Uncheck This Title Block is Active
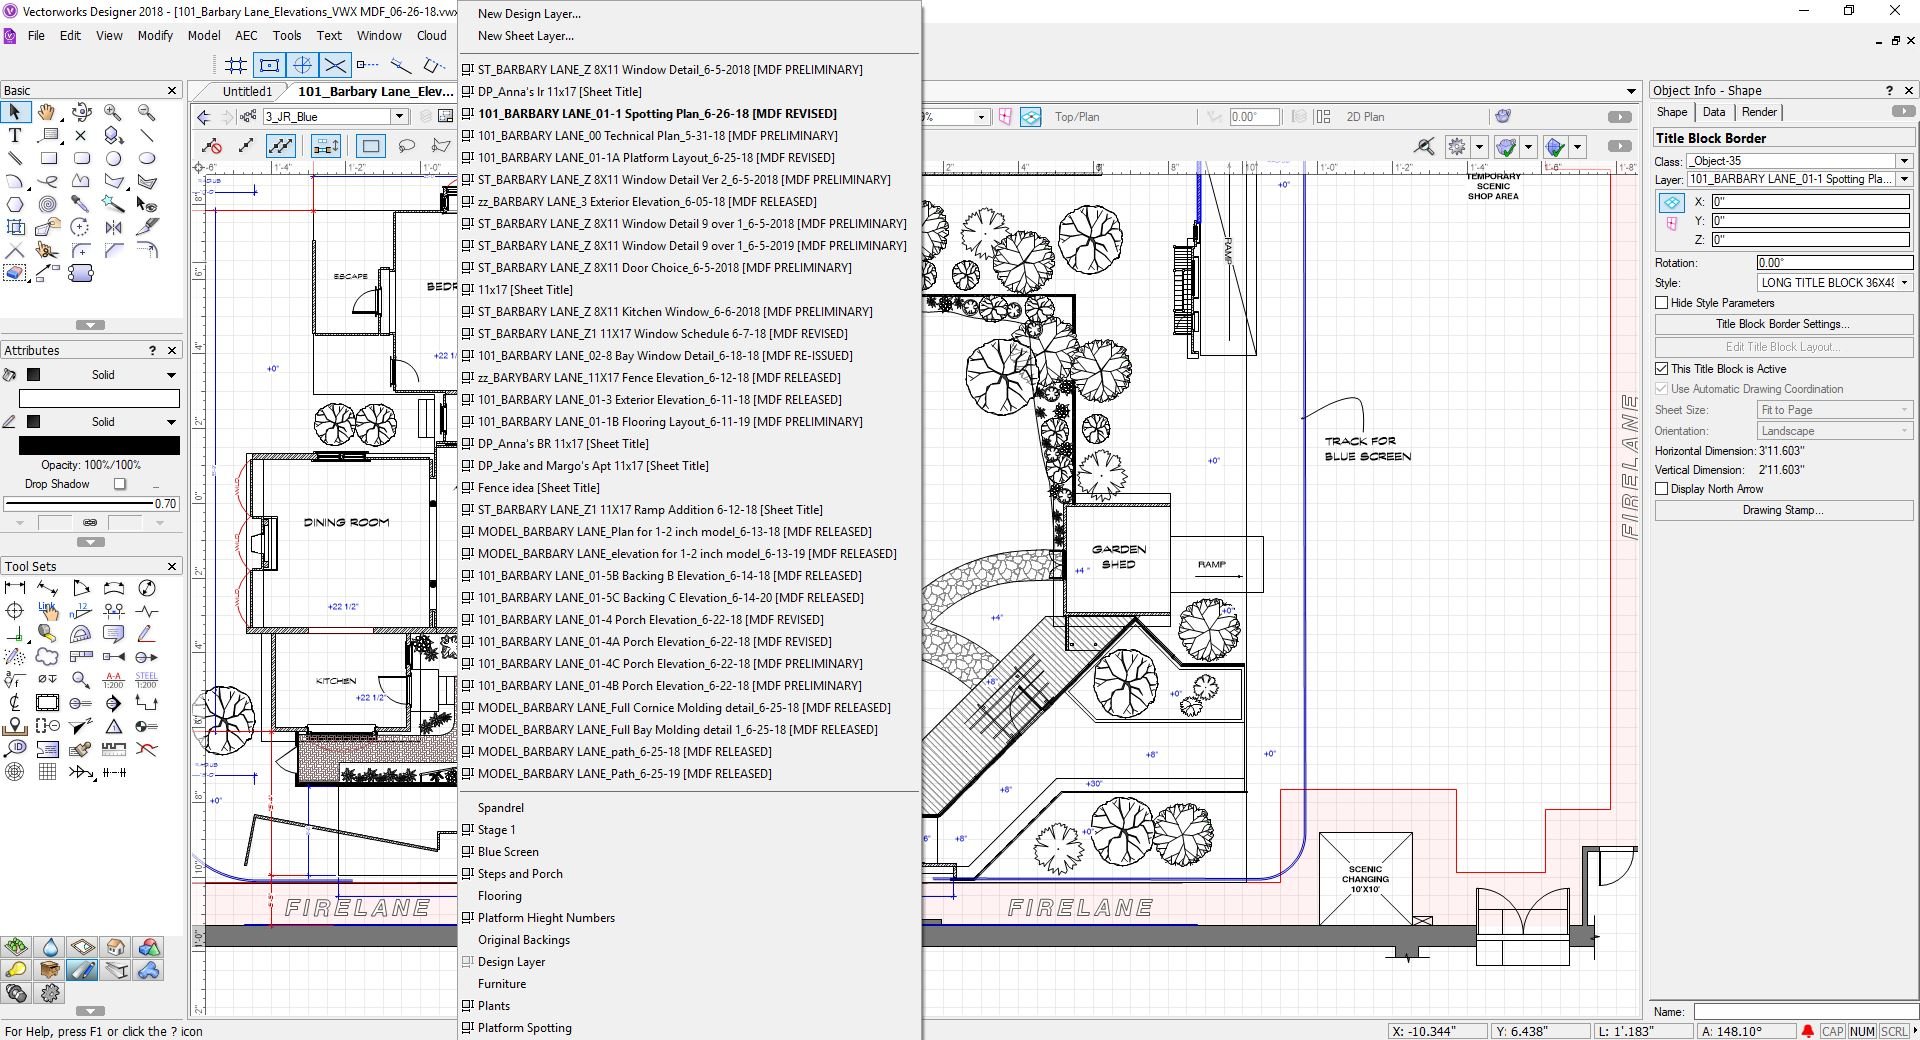1920x1040 pixels. coord(1662,369)
